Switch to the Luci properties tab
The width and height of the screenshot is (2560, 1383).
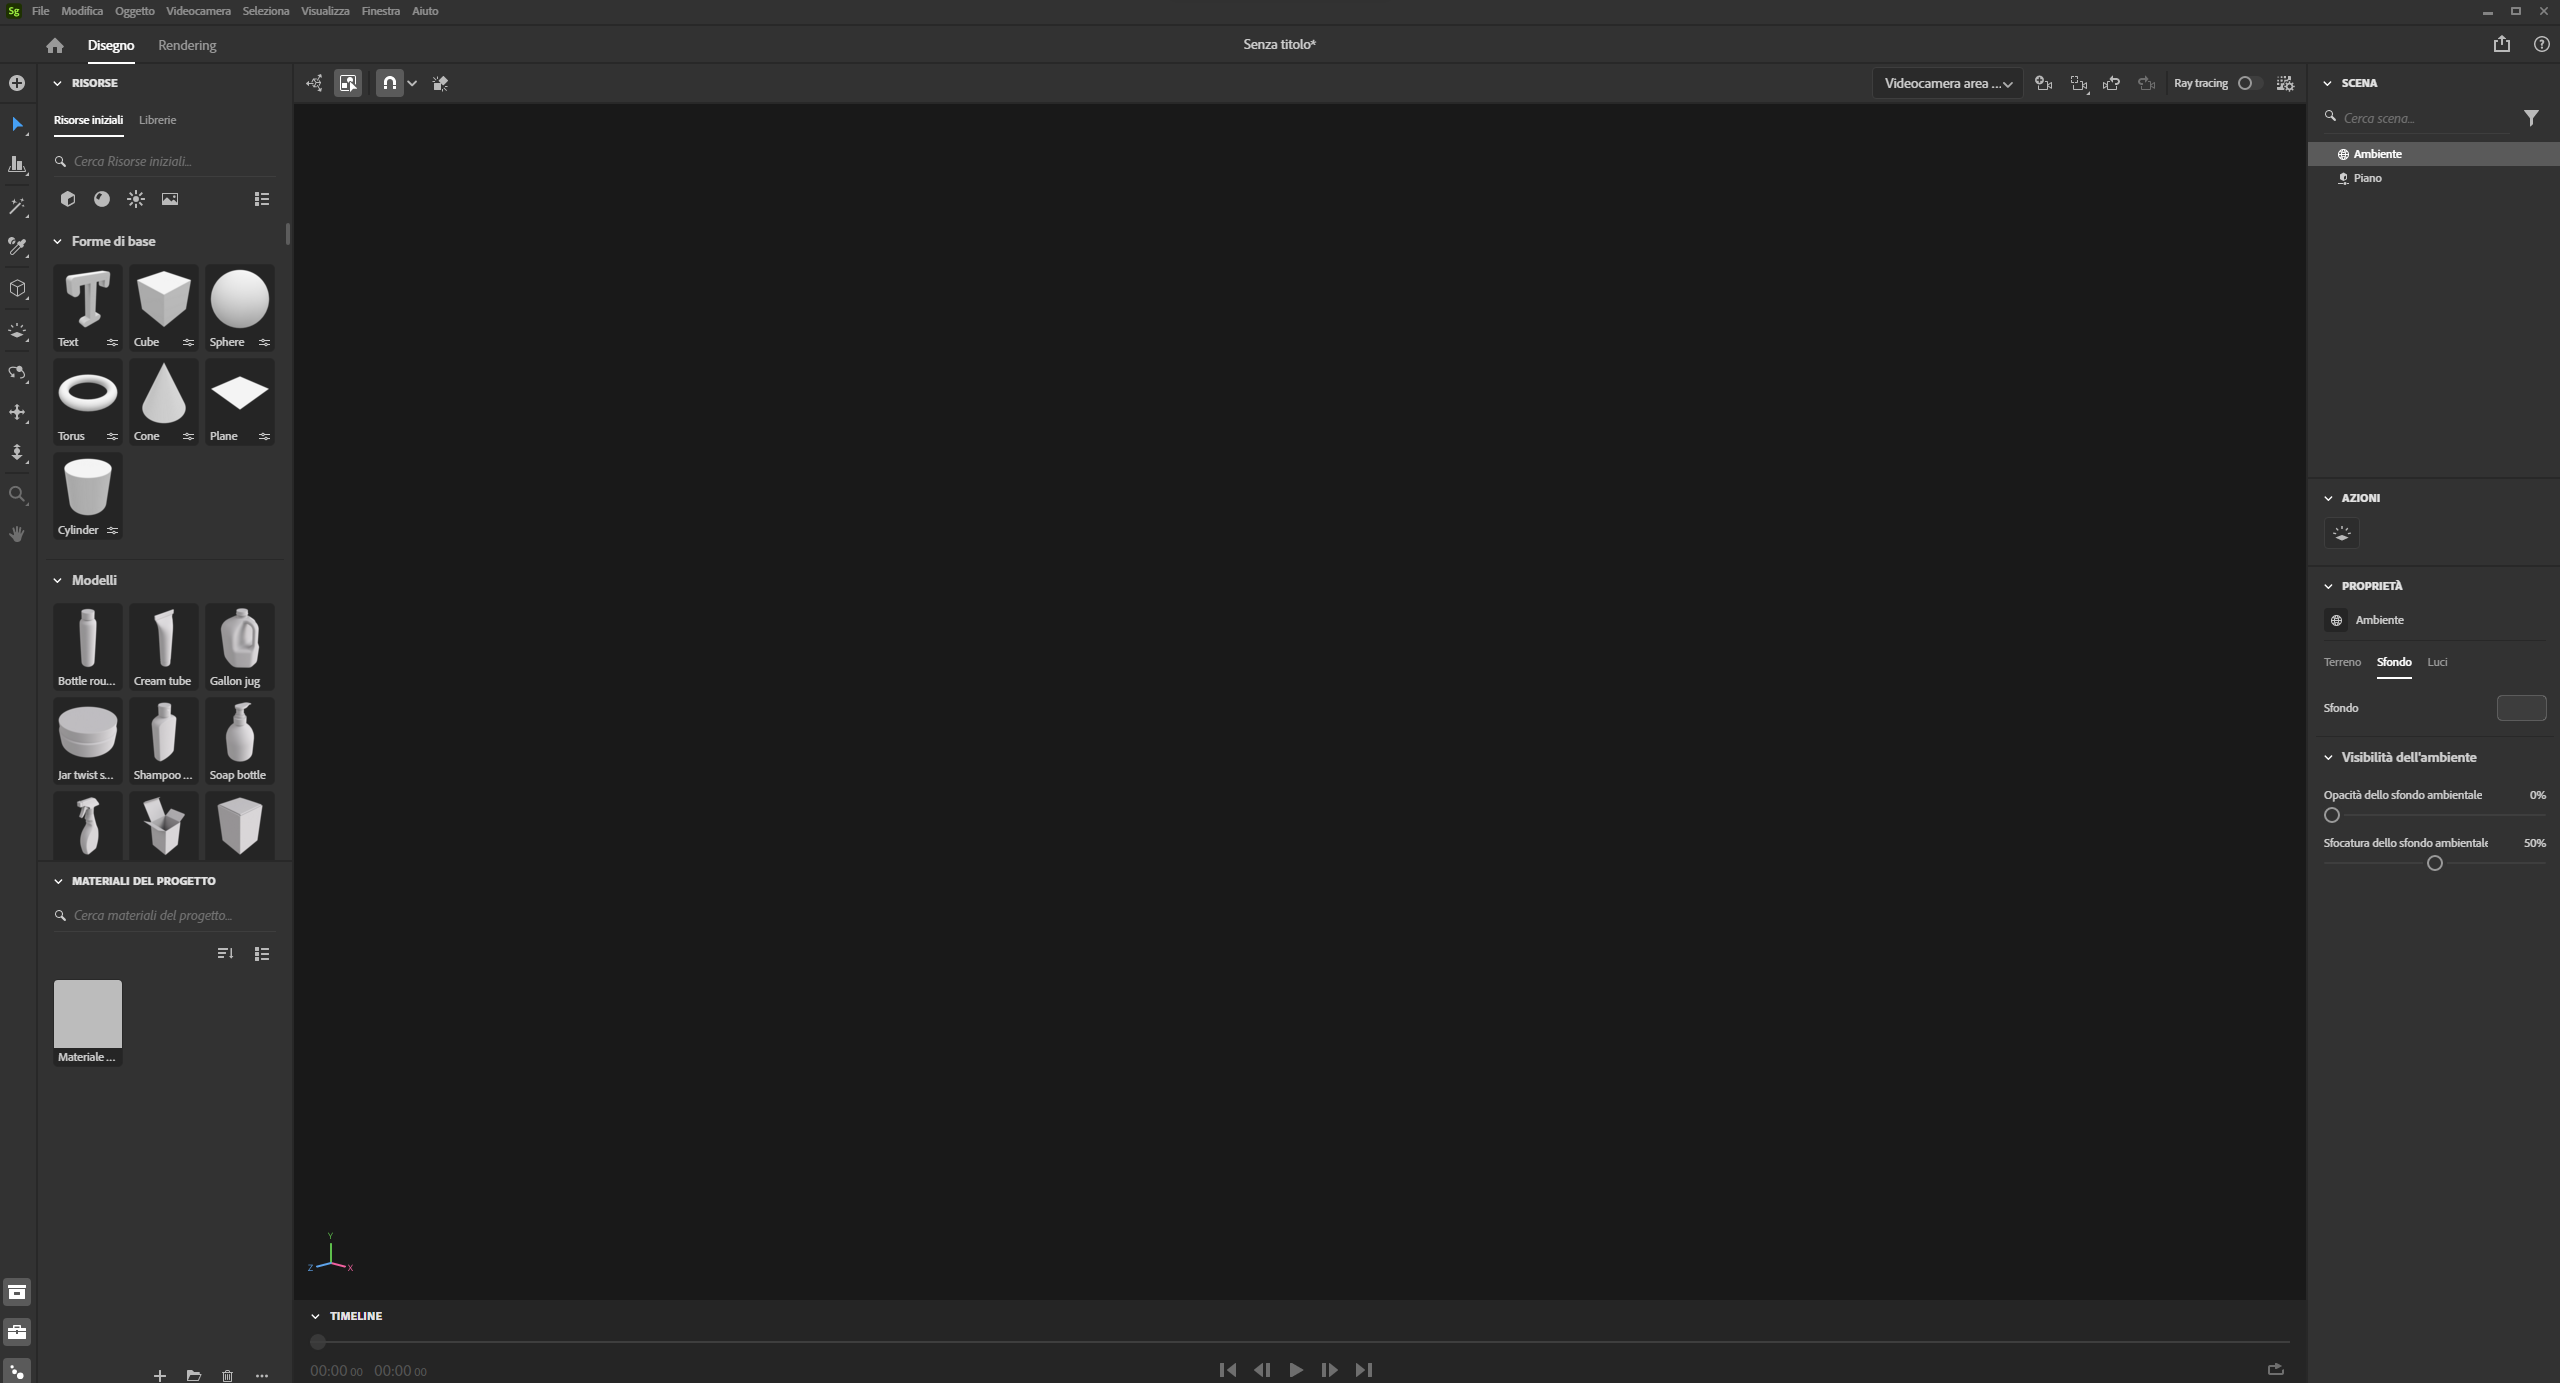pos(2437,662)
